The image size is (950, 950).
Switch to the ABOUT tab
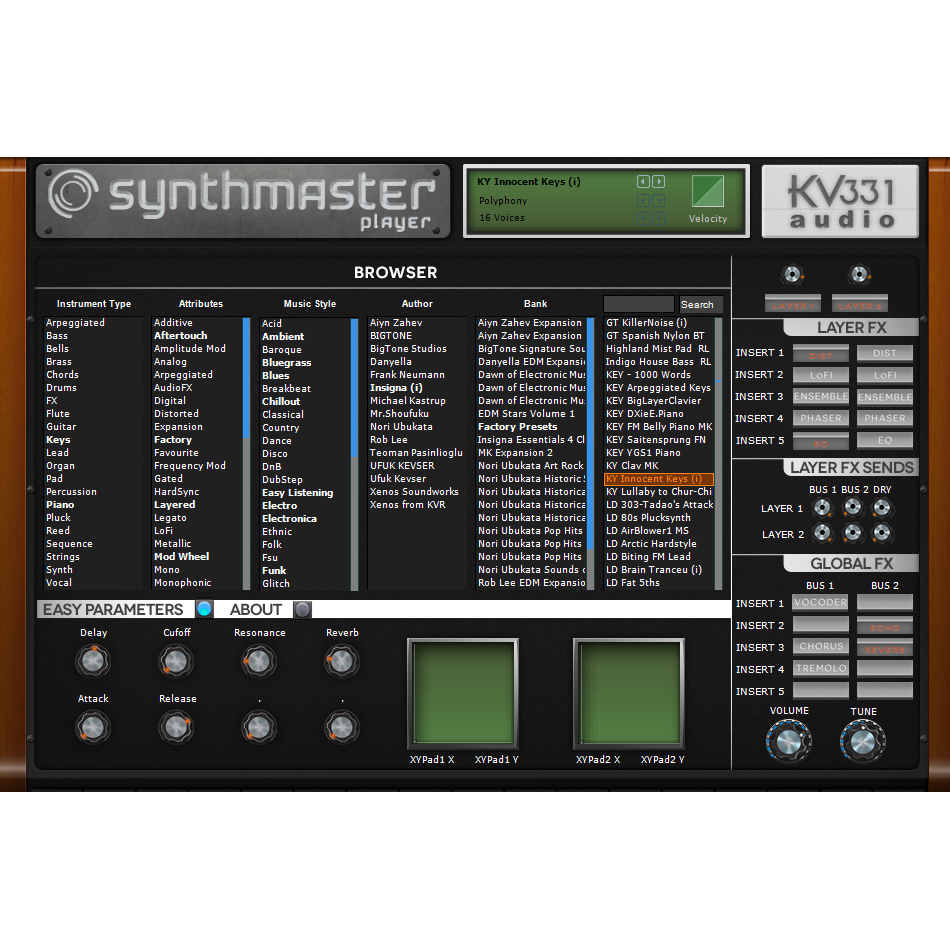pos(256,609)
